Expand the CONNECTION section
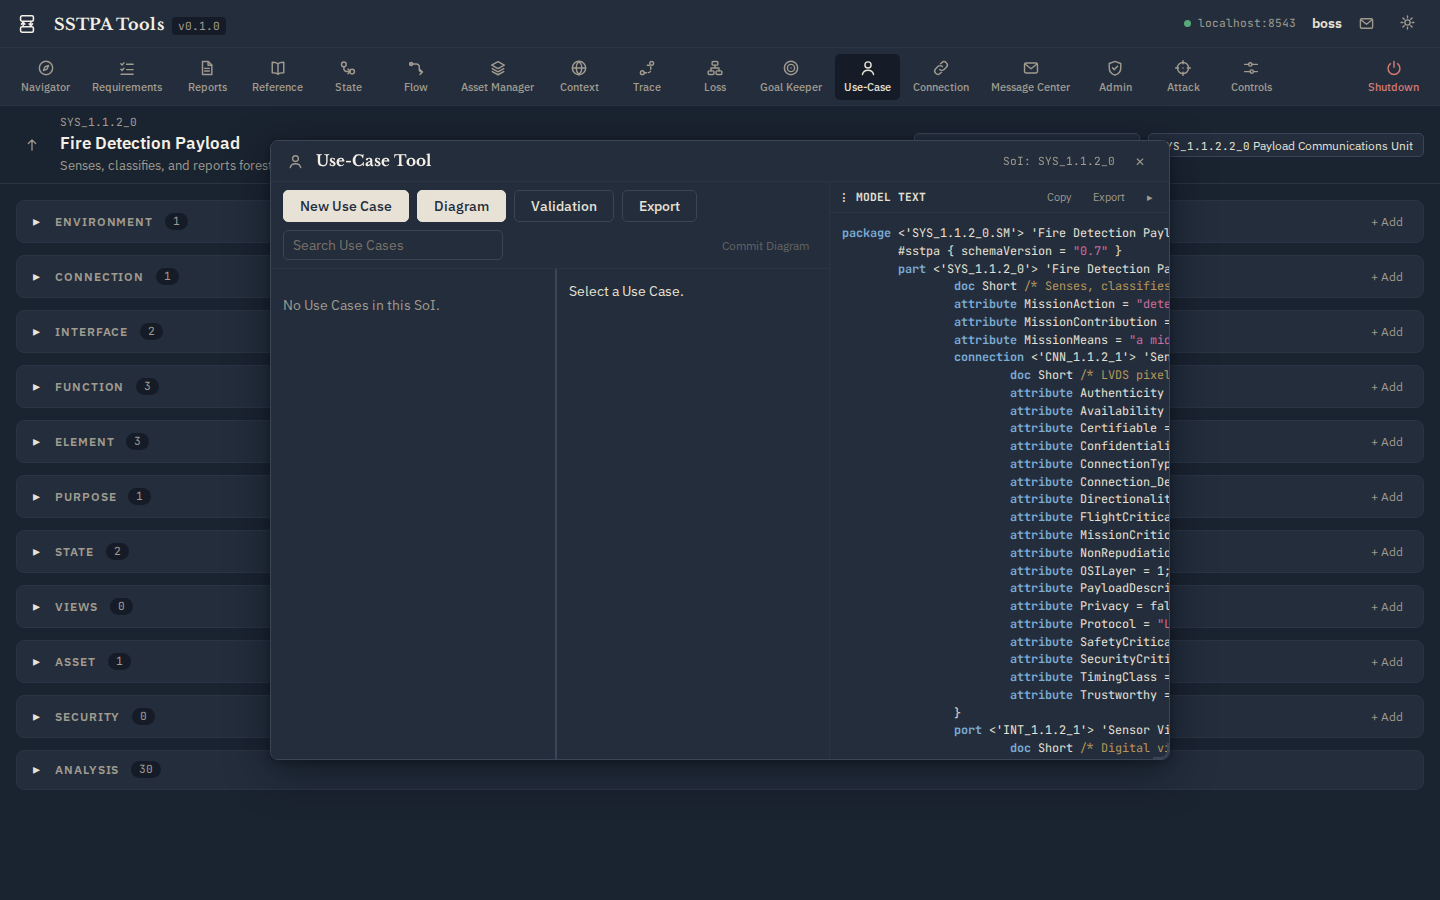1440x900 pixels. (x=36, y=277)
